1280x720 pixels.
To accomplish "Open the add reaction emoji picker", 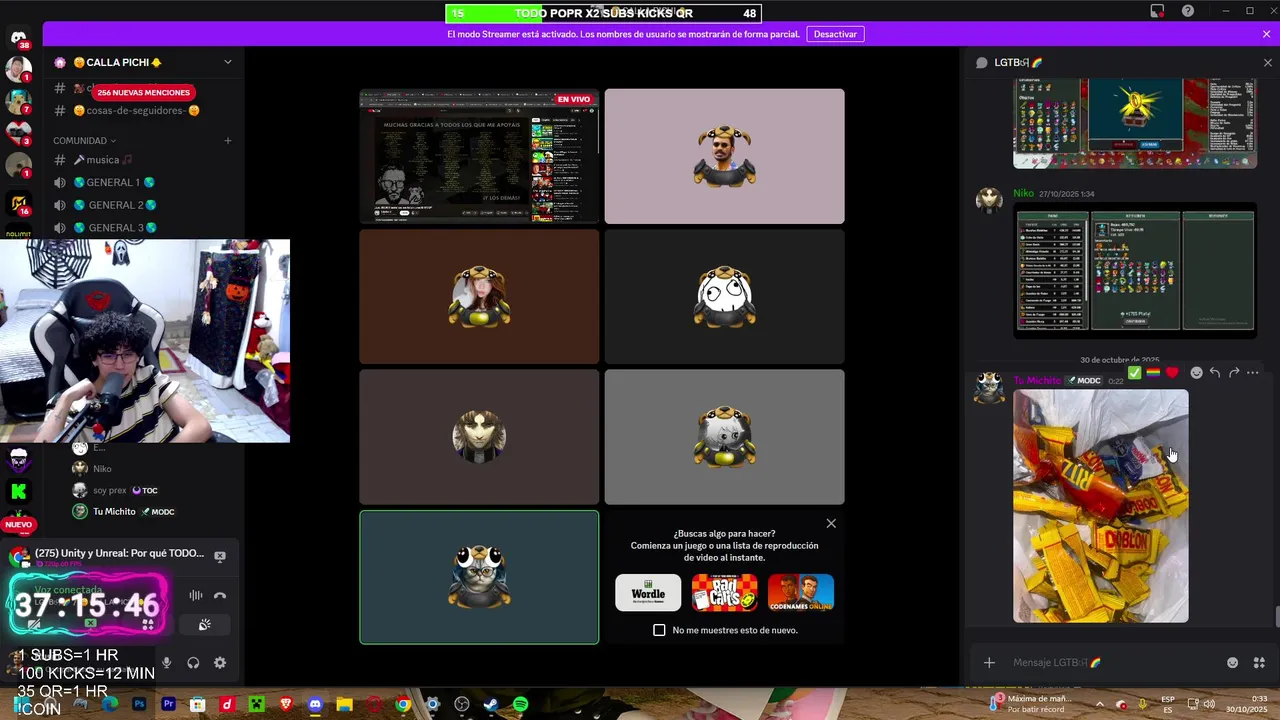I will 1196,373.
